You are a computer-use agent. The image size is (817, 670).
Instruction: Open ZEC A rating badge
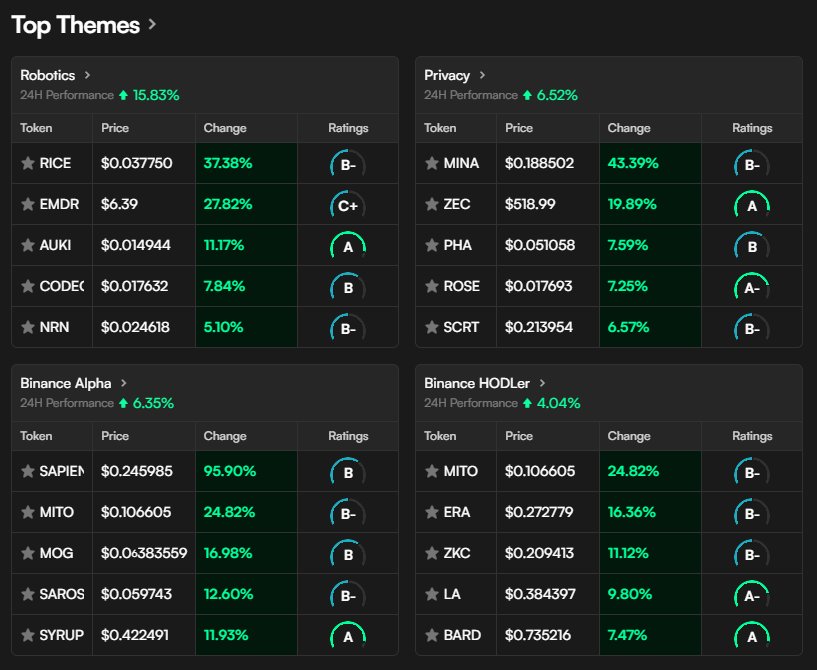pyautogui.click(x=752, y=206)
